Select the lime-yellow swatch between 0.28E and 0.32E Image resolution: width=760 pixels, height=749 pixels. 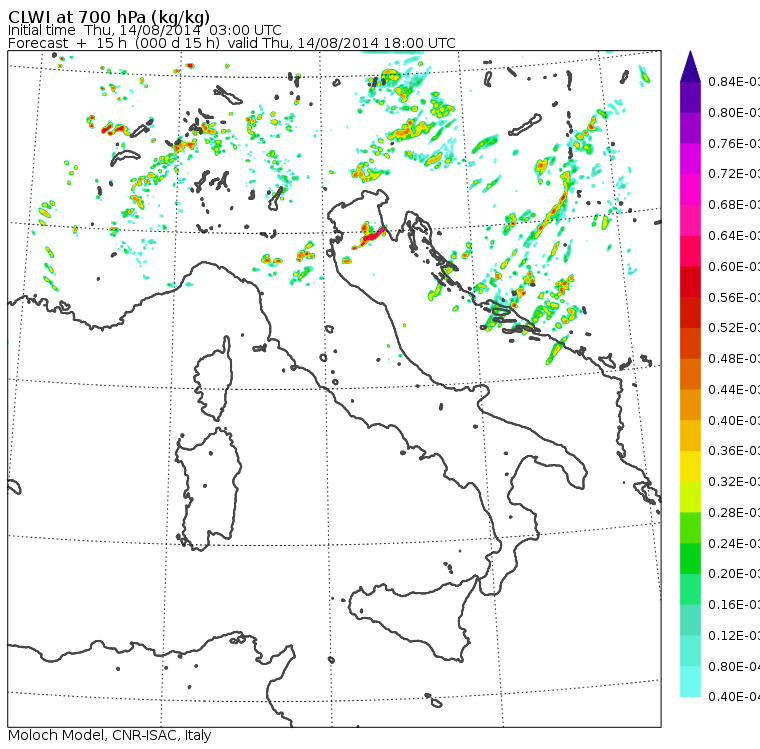(x=690, y=497)
